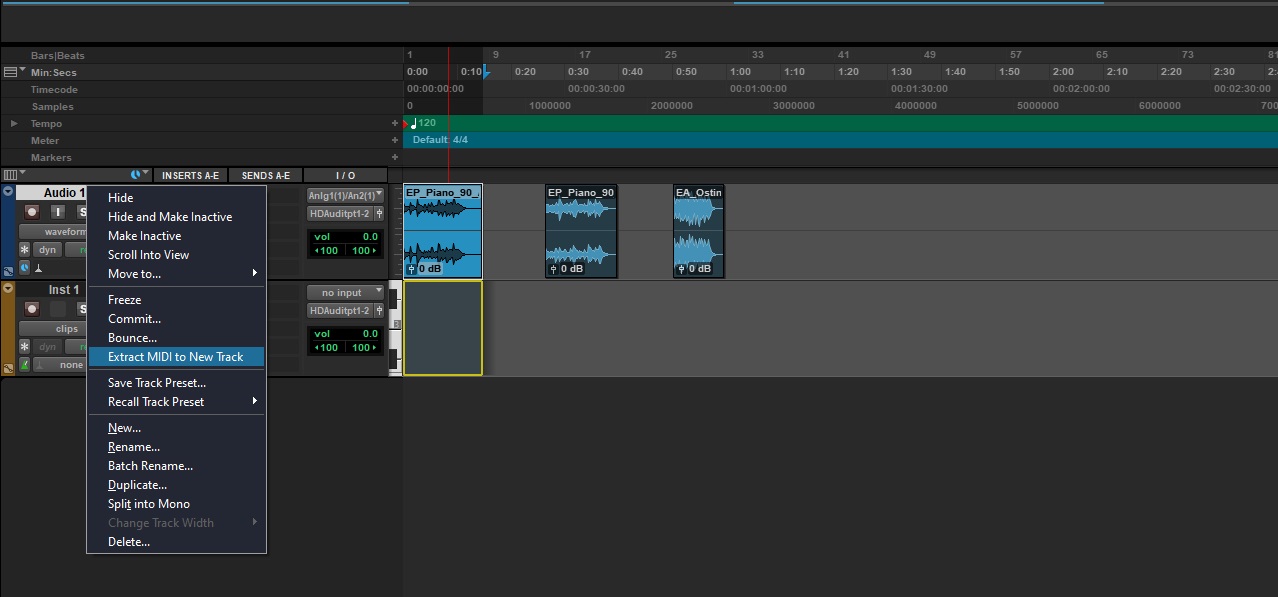The image size is (1278, 597).
Task: Add a tempo change with the plus icon
Action: click(395, 124)
